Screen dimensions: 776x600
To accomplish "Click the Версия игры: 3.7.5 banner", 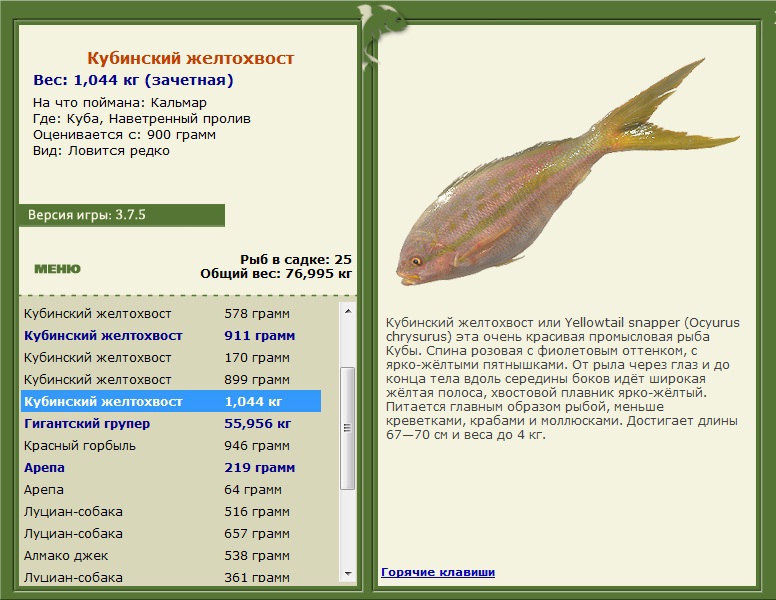I will pos(122,215).
